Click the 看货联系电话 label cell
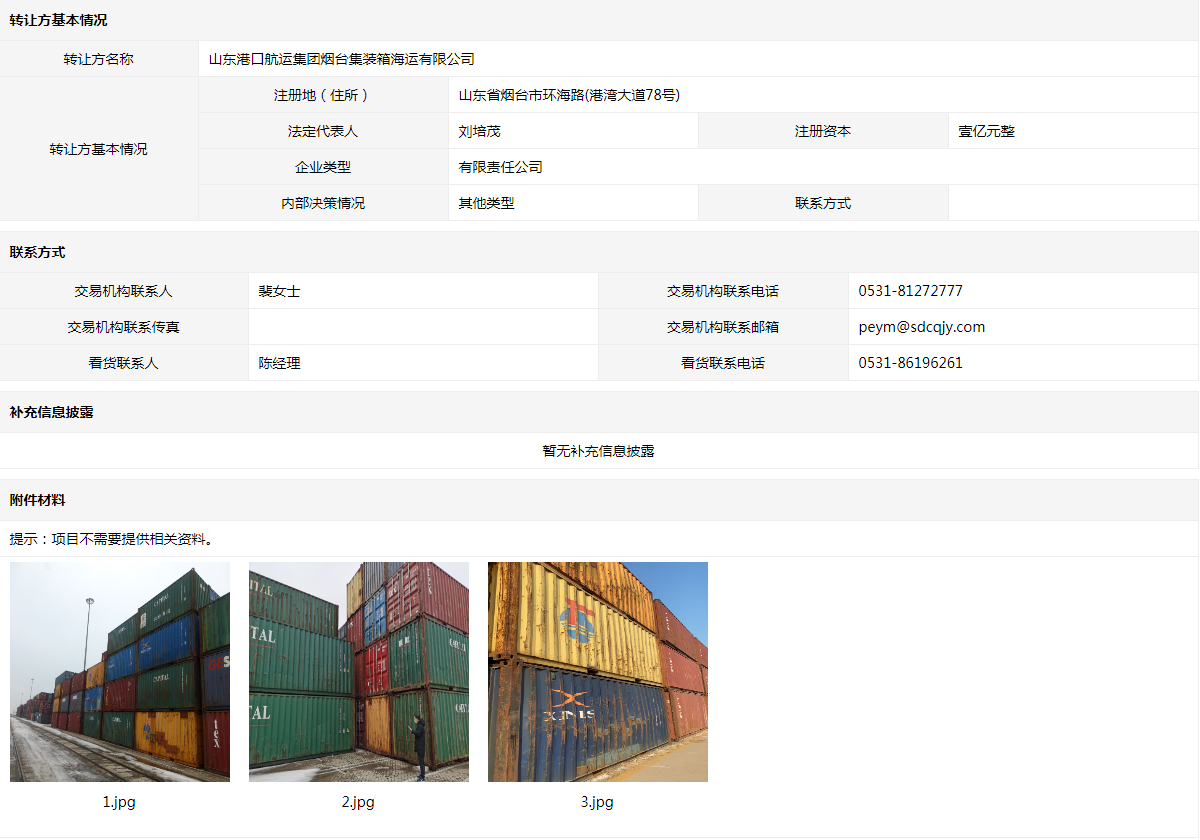Screen dimensions: 1200x840 [723, 363]
